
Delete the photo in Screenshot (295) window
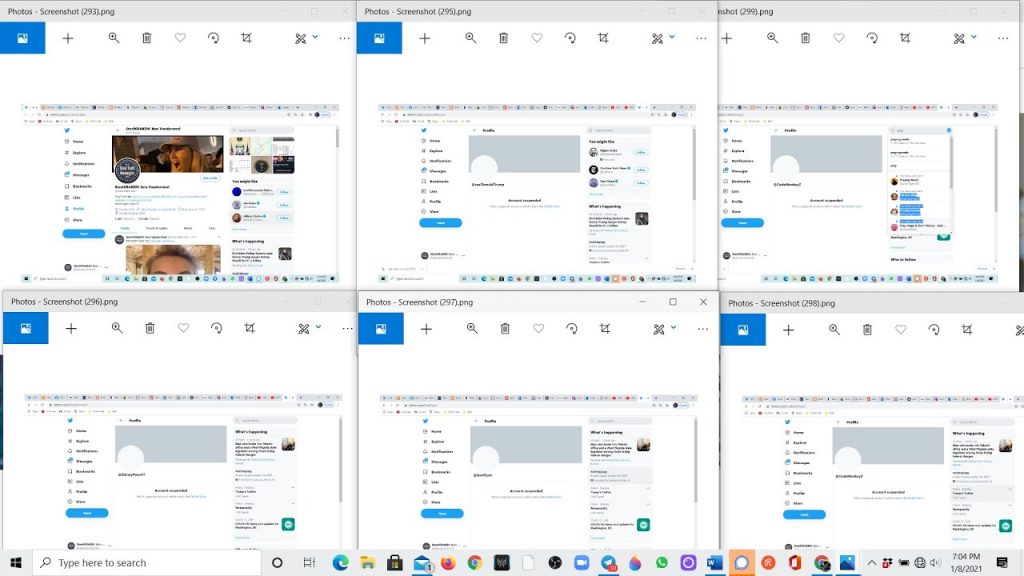coord(504,38)
